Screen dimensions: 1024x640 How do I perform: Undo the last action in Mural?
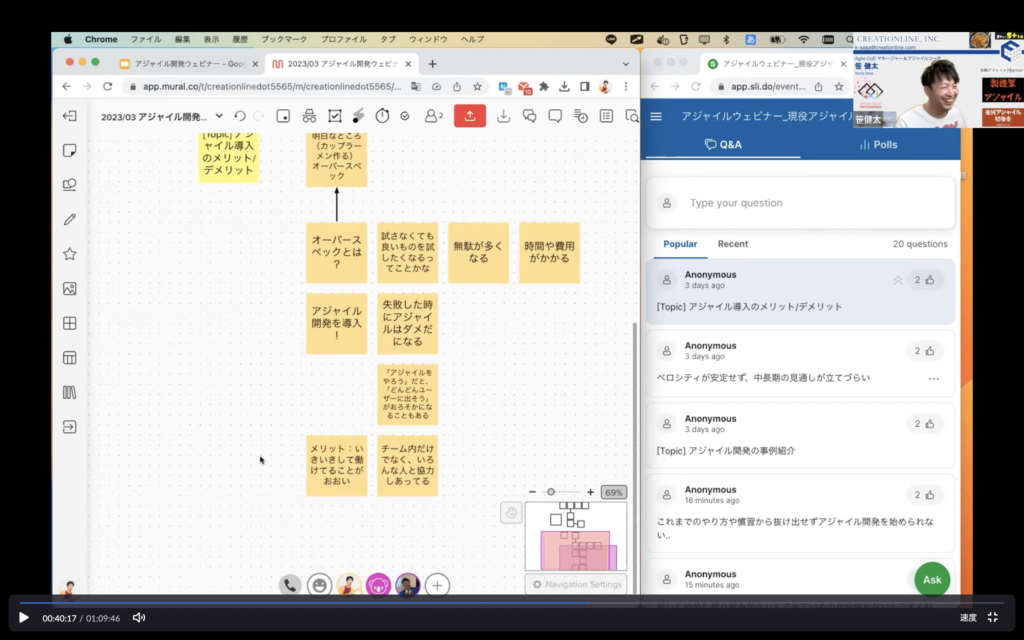(x=240, y=116)
